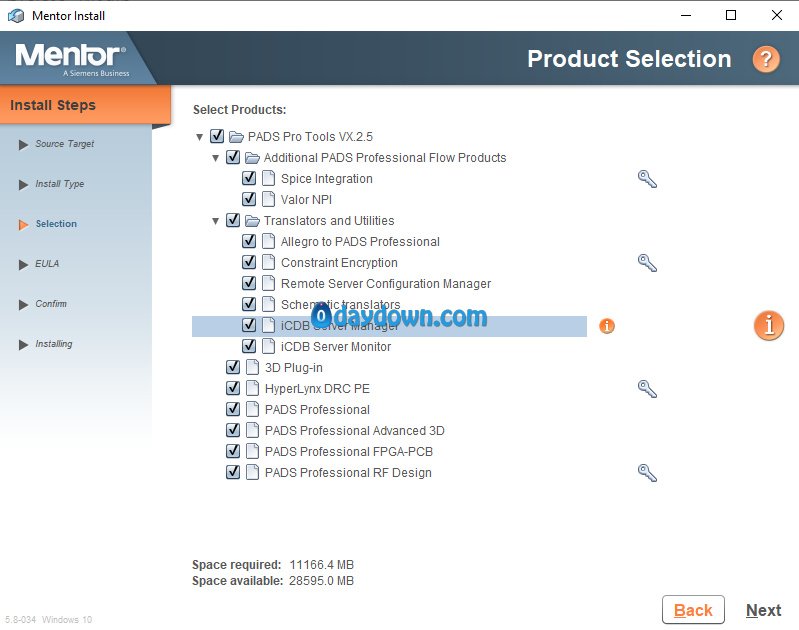Go to the Source Target install step
The width and height of the screenshot is (799, 630).
pos(64,144)
